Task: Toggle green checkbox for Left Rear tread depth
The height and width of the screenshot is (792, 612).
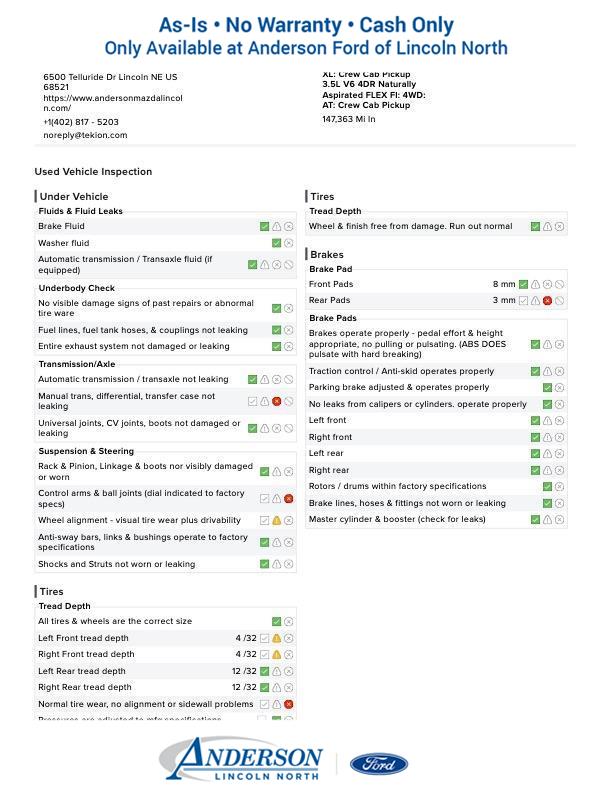Action: [265, 671]
